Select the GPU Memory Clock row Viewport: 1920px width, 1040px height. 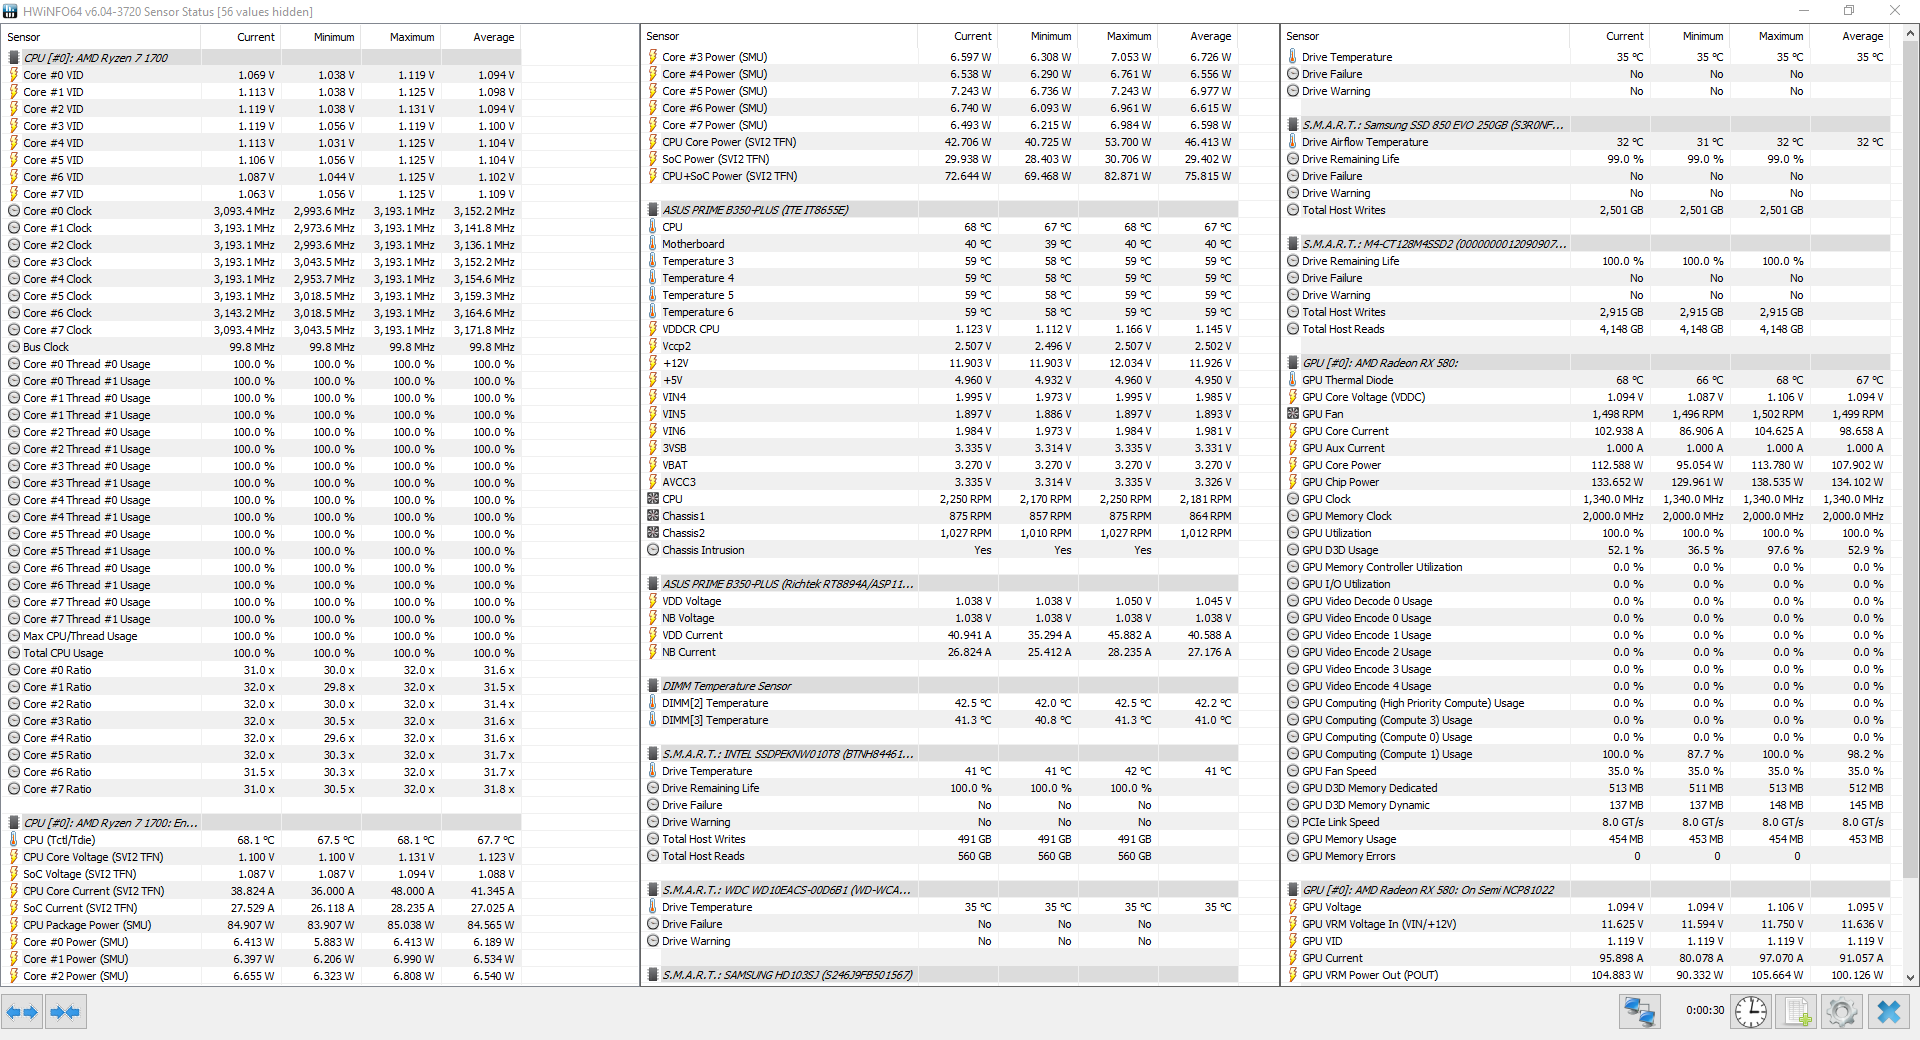tap(1587, 516)
